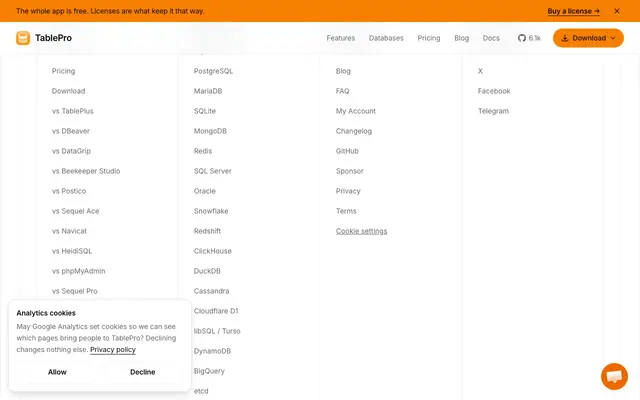The image size is (640, 400).
Task: Open the FAQ link
Action: point(342,91)
